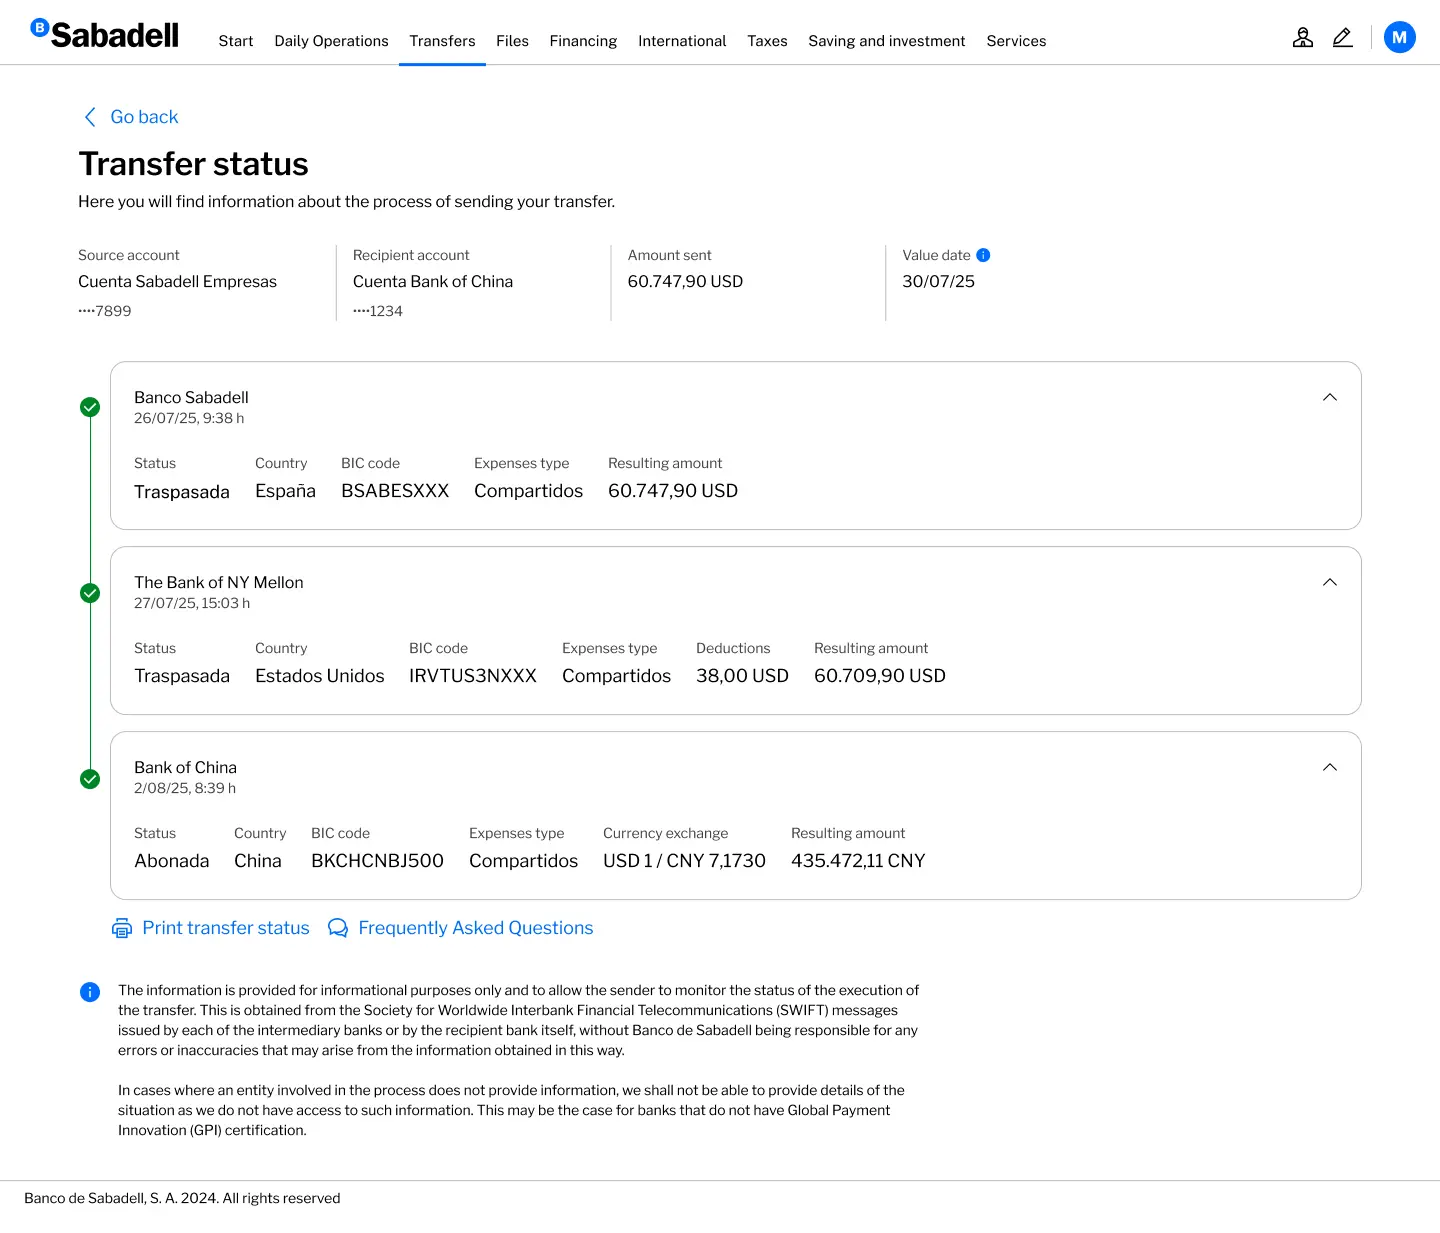The height and width of the screenshot is (1233, 1440).
Task: Open the Start menu item
Action: pos(236,41)
